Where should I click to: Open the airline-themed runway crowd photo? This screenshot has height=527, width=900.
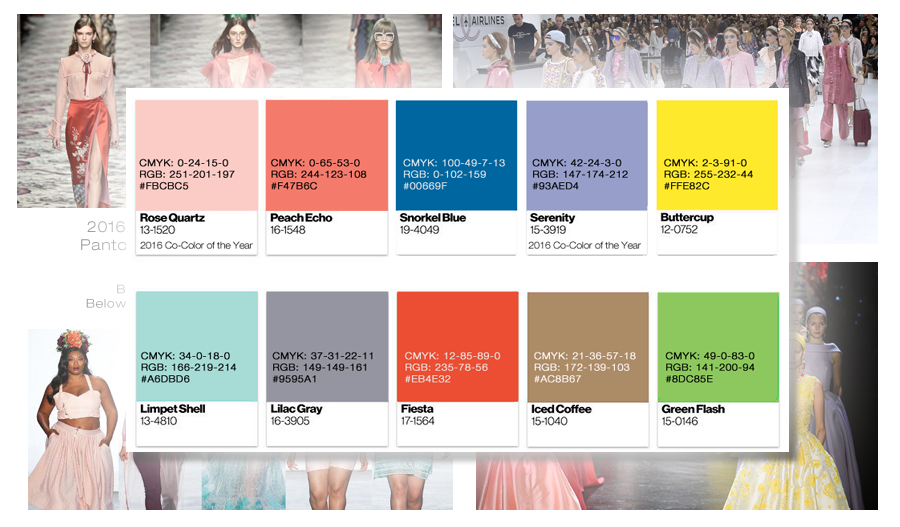[665, 51]
